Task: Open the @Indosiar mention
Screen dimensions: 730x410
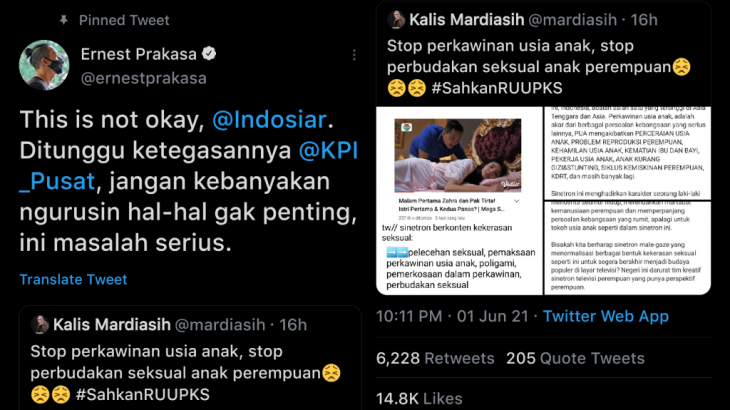Action: point(270,120)
